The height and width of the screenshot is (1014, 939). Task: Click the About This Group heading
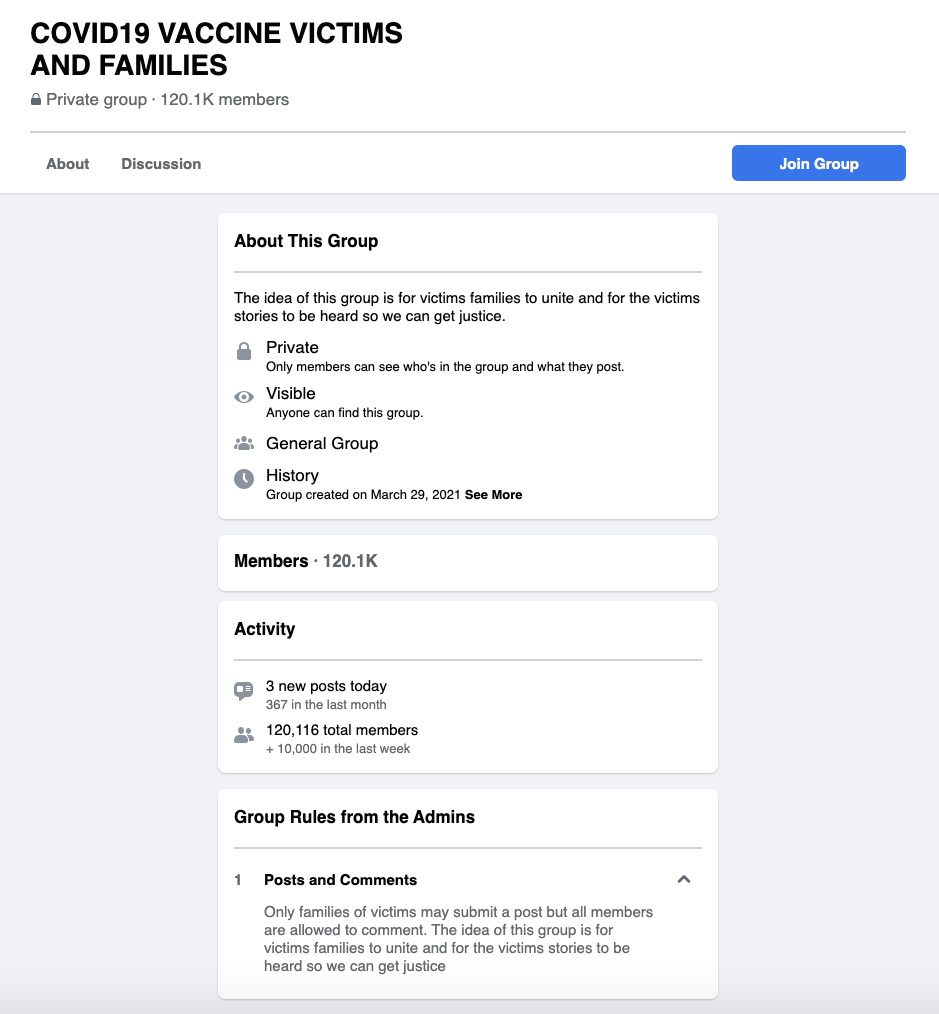point(306,241)
